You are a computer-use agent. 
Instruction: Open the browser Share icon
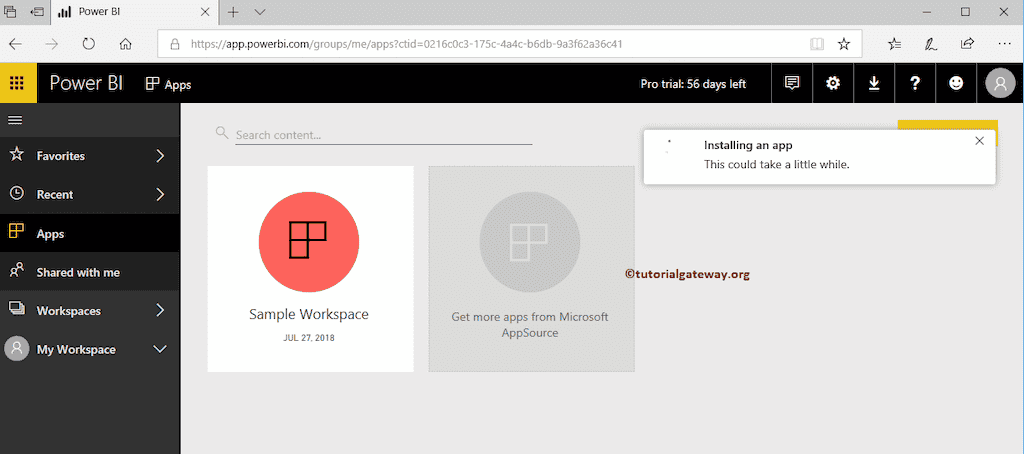967,44
